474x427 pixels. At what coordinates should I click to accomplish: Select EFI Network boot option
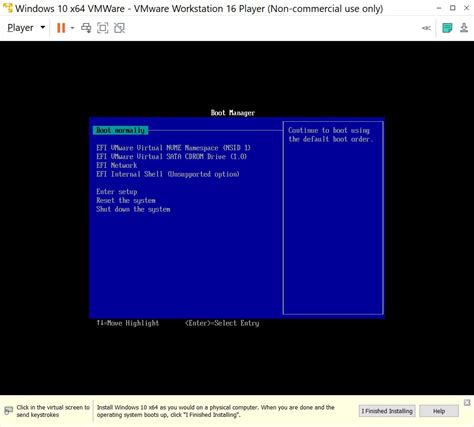click(117, 165)
